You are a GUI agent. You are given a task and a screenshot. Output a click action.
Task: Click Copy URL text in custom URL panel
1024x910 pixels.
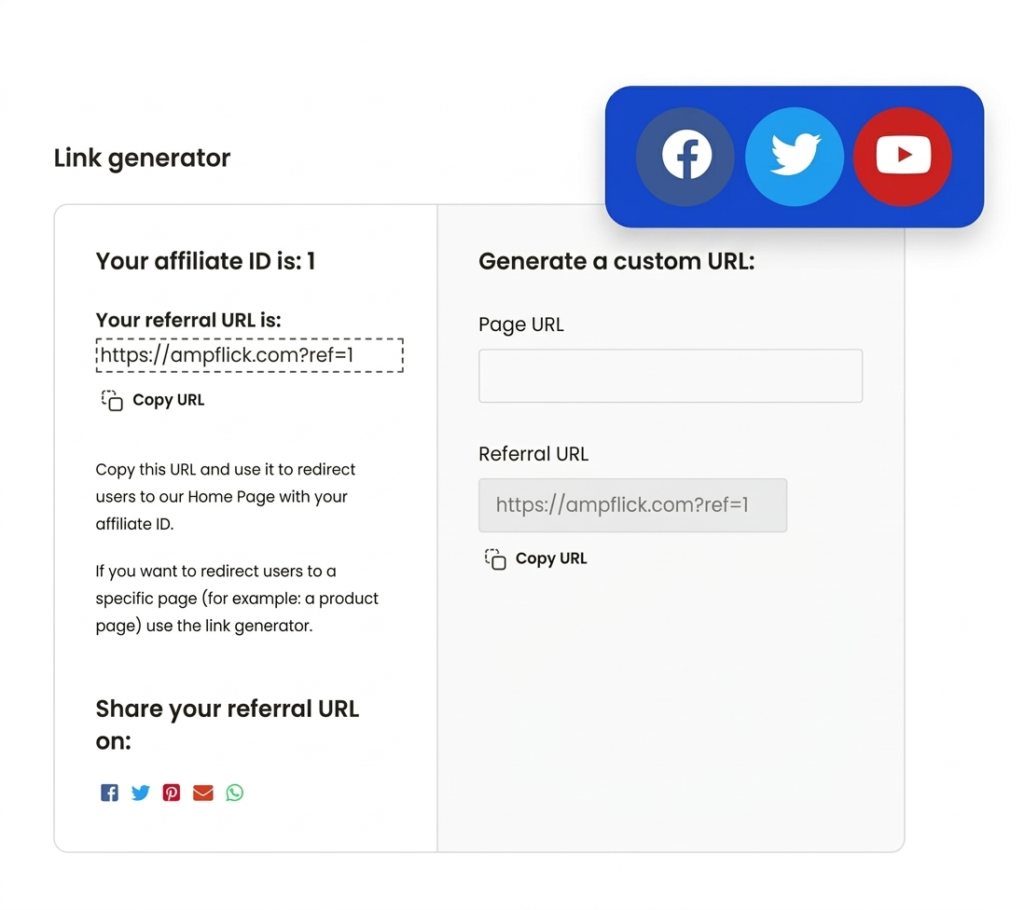551,559
